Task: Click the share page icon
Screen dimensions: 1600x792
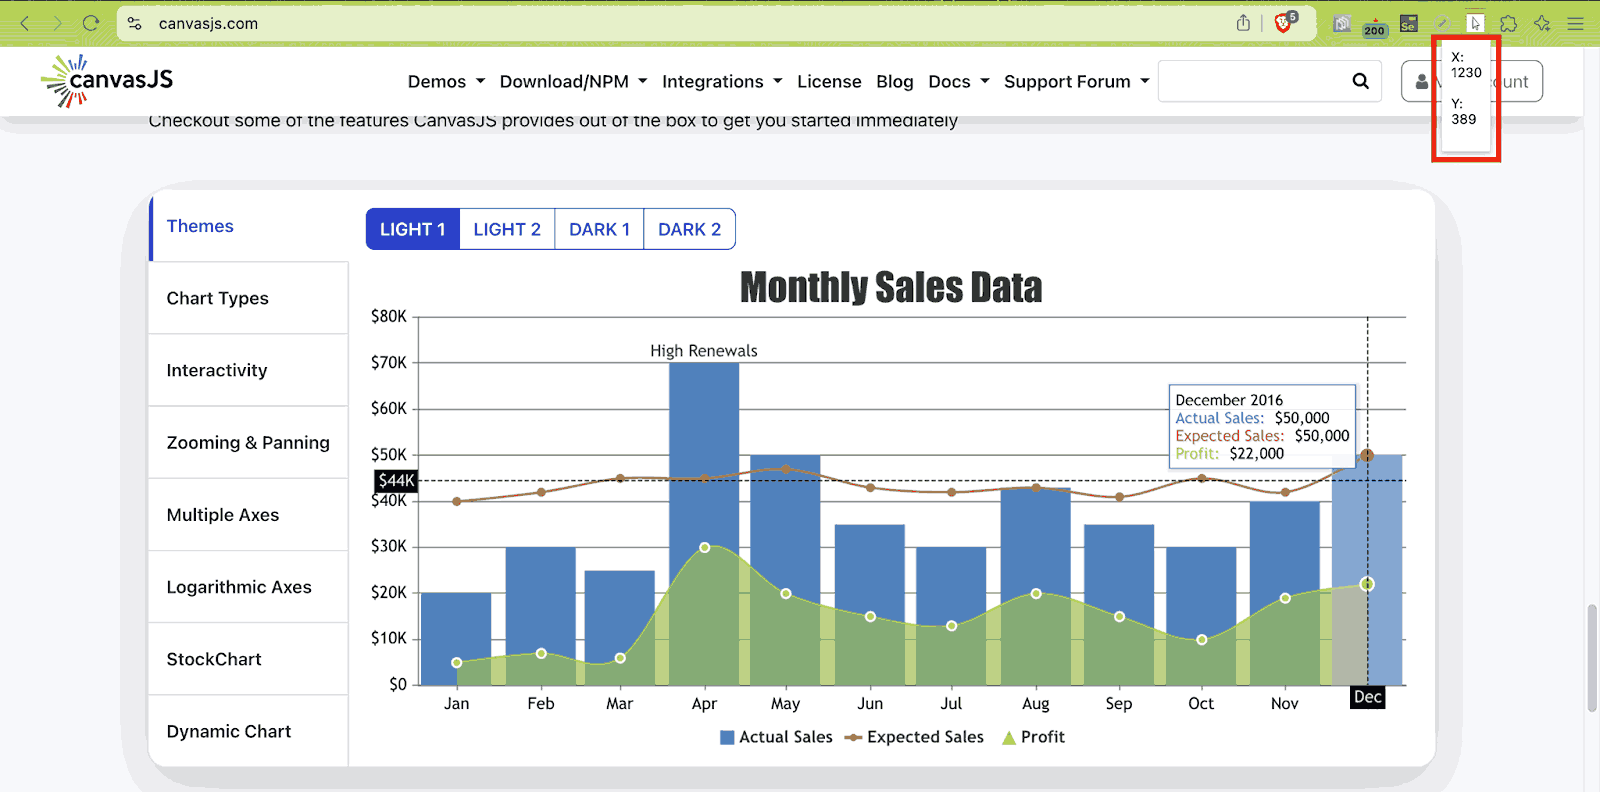Action: point(1243,23)
